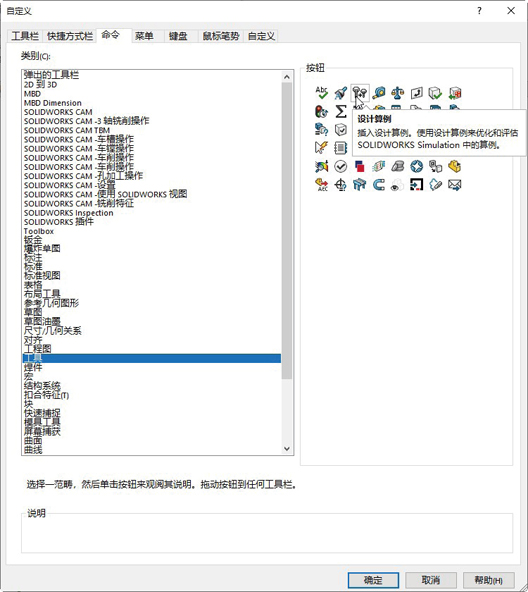This screenshot has height=592, width=528.
Task: Select the box with checkmark icon
Action: 341,130
